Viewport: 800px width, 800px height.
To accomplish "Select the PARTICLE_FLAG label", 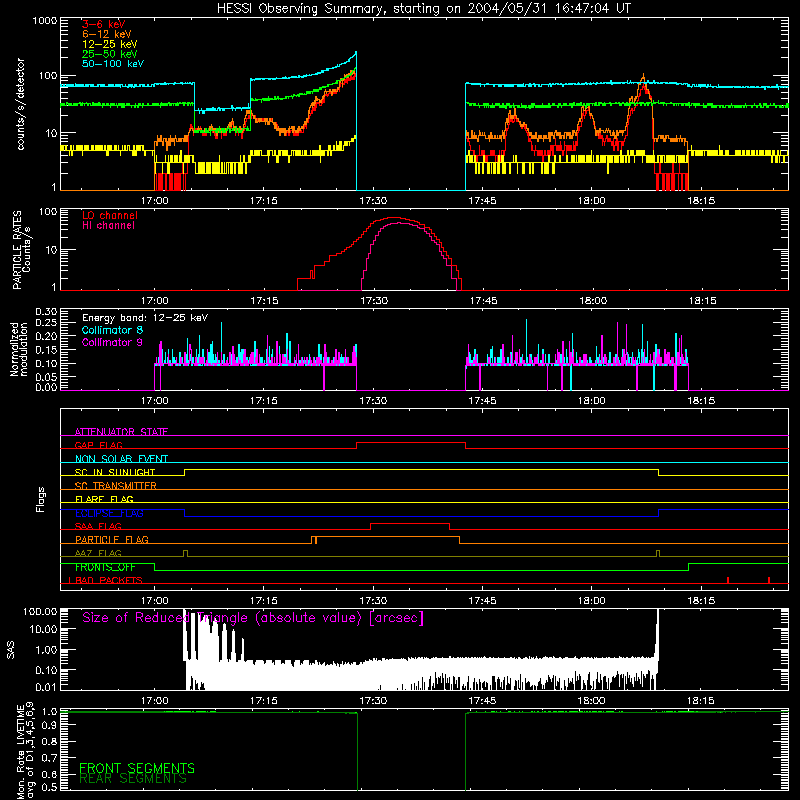I will (x=112, y=540).
